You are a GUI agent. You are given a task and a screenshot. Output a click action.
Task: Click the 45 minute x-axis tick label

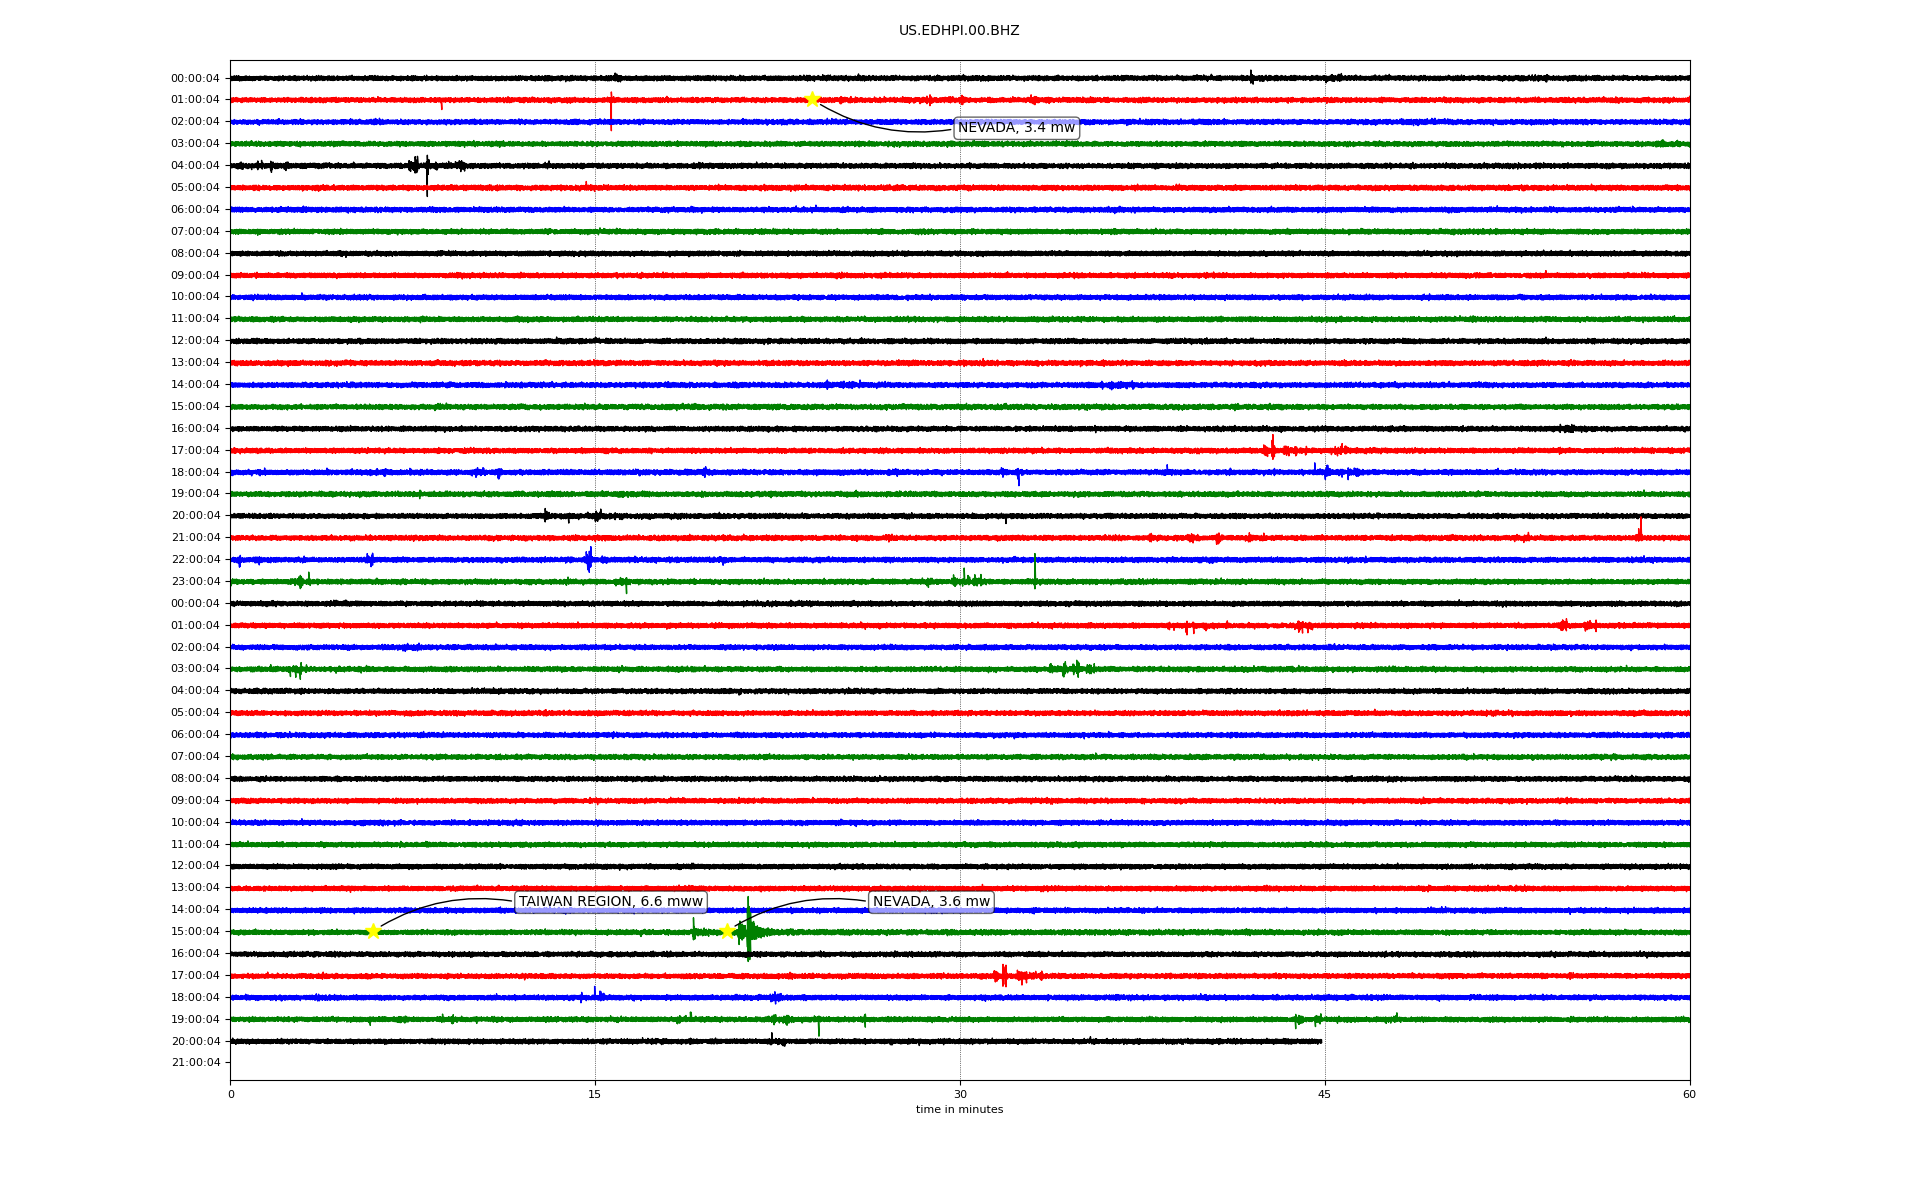[1324, 1094]
